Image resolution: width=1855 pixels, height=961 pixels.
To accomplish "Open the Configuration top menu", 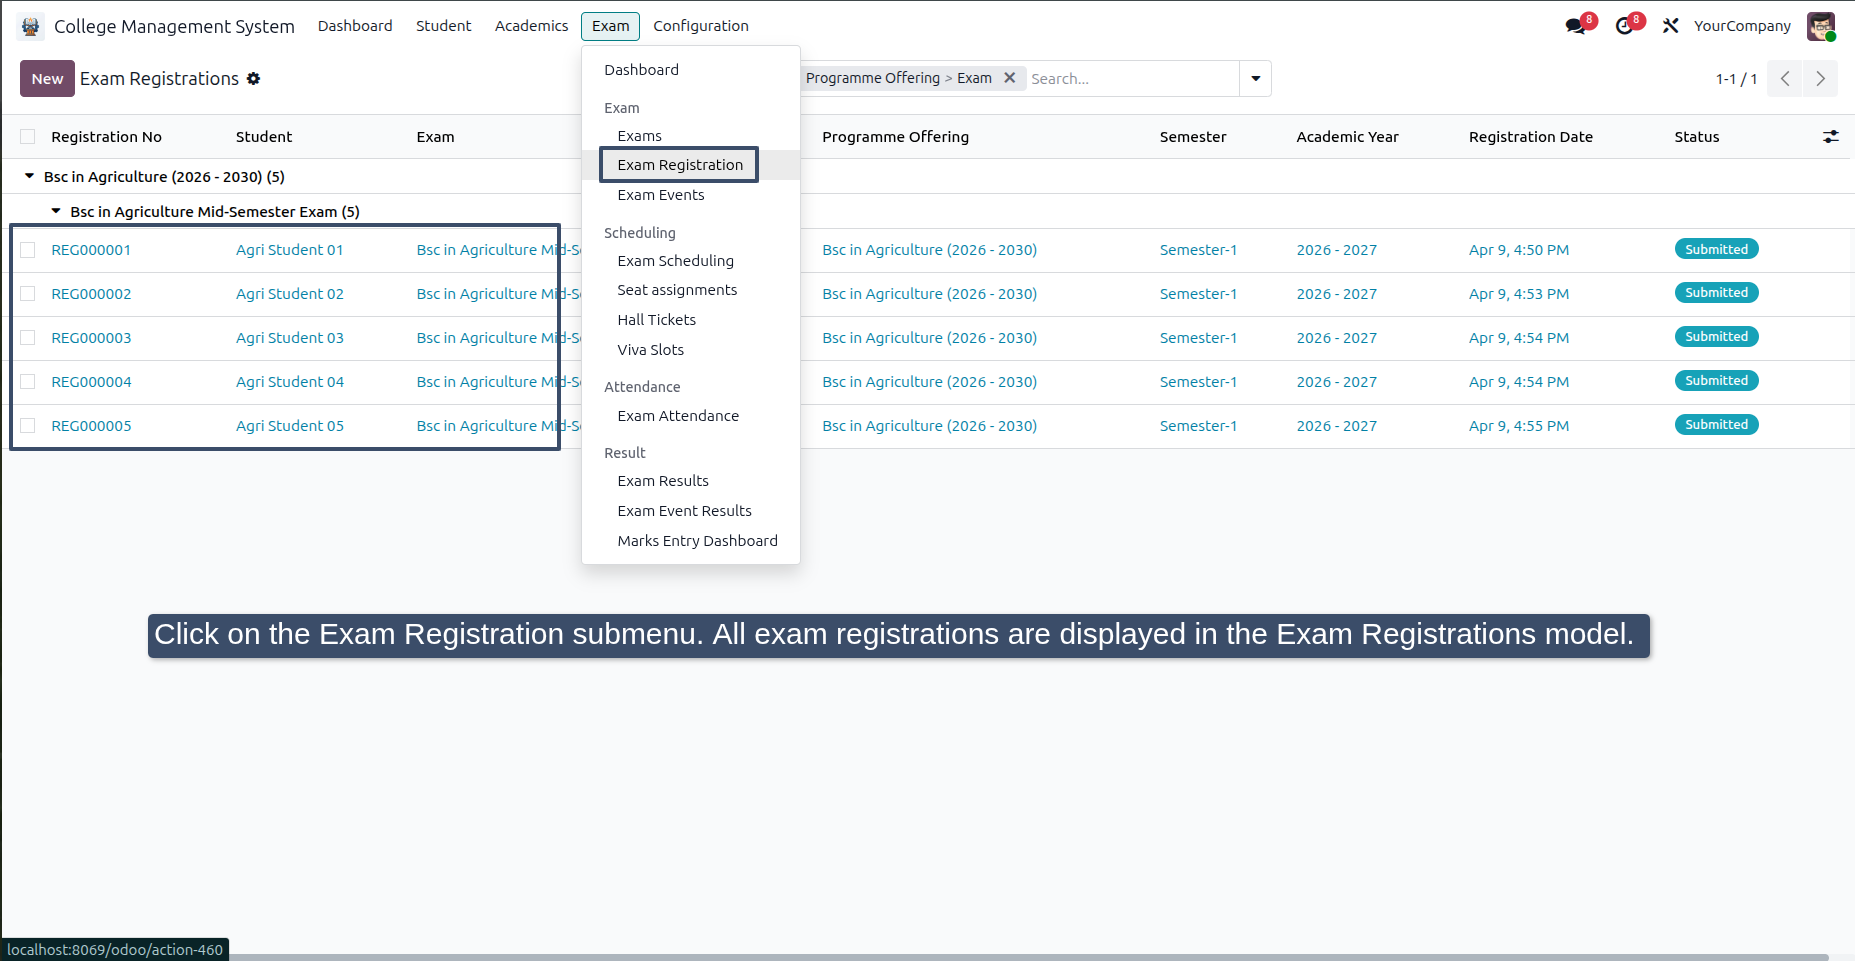I will [x=701, y=26].
